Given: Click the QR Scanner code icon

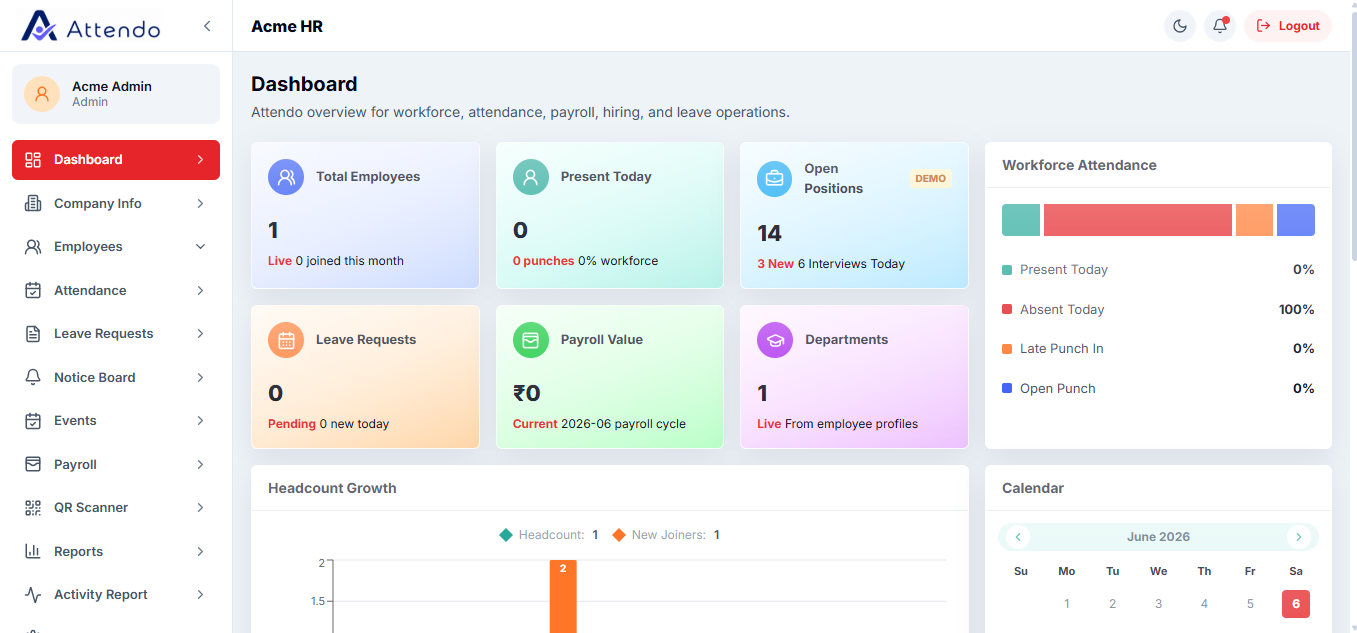Looking at the screenshot, I should (33, 508).
